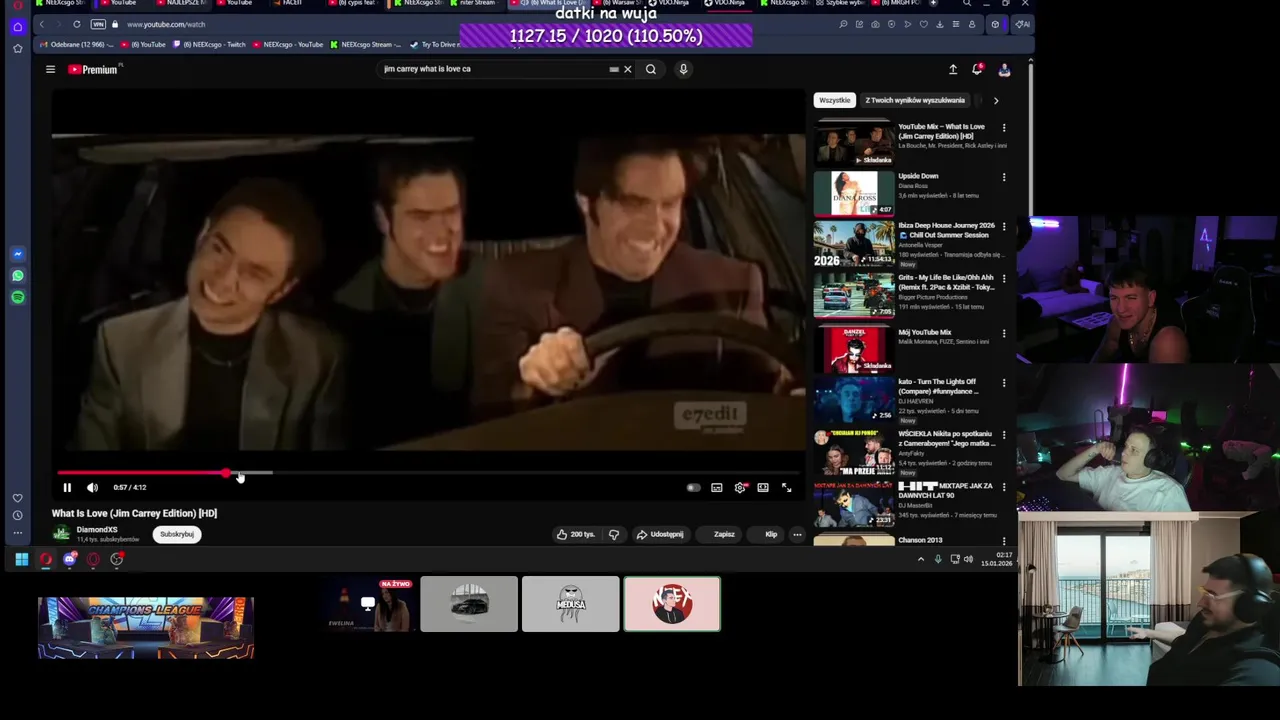Open options for MIXTAPE JAK ZA DAWNYCH LAT
Screen dimensions: 1280x720
(1004, 487)
